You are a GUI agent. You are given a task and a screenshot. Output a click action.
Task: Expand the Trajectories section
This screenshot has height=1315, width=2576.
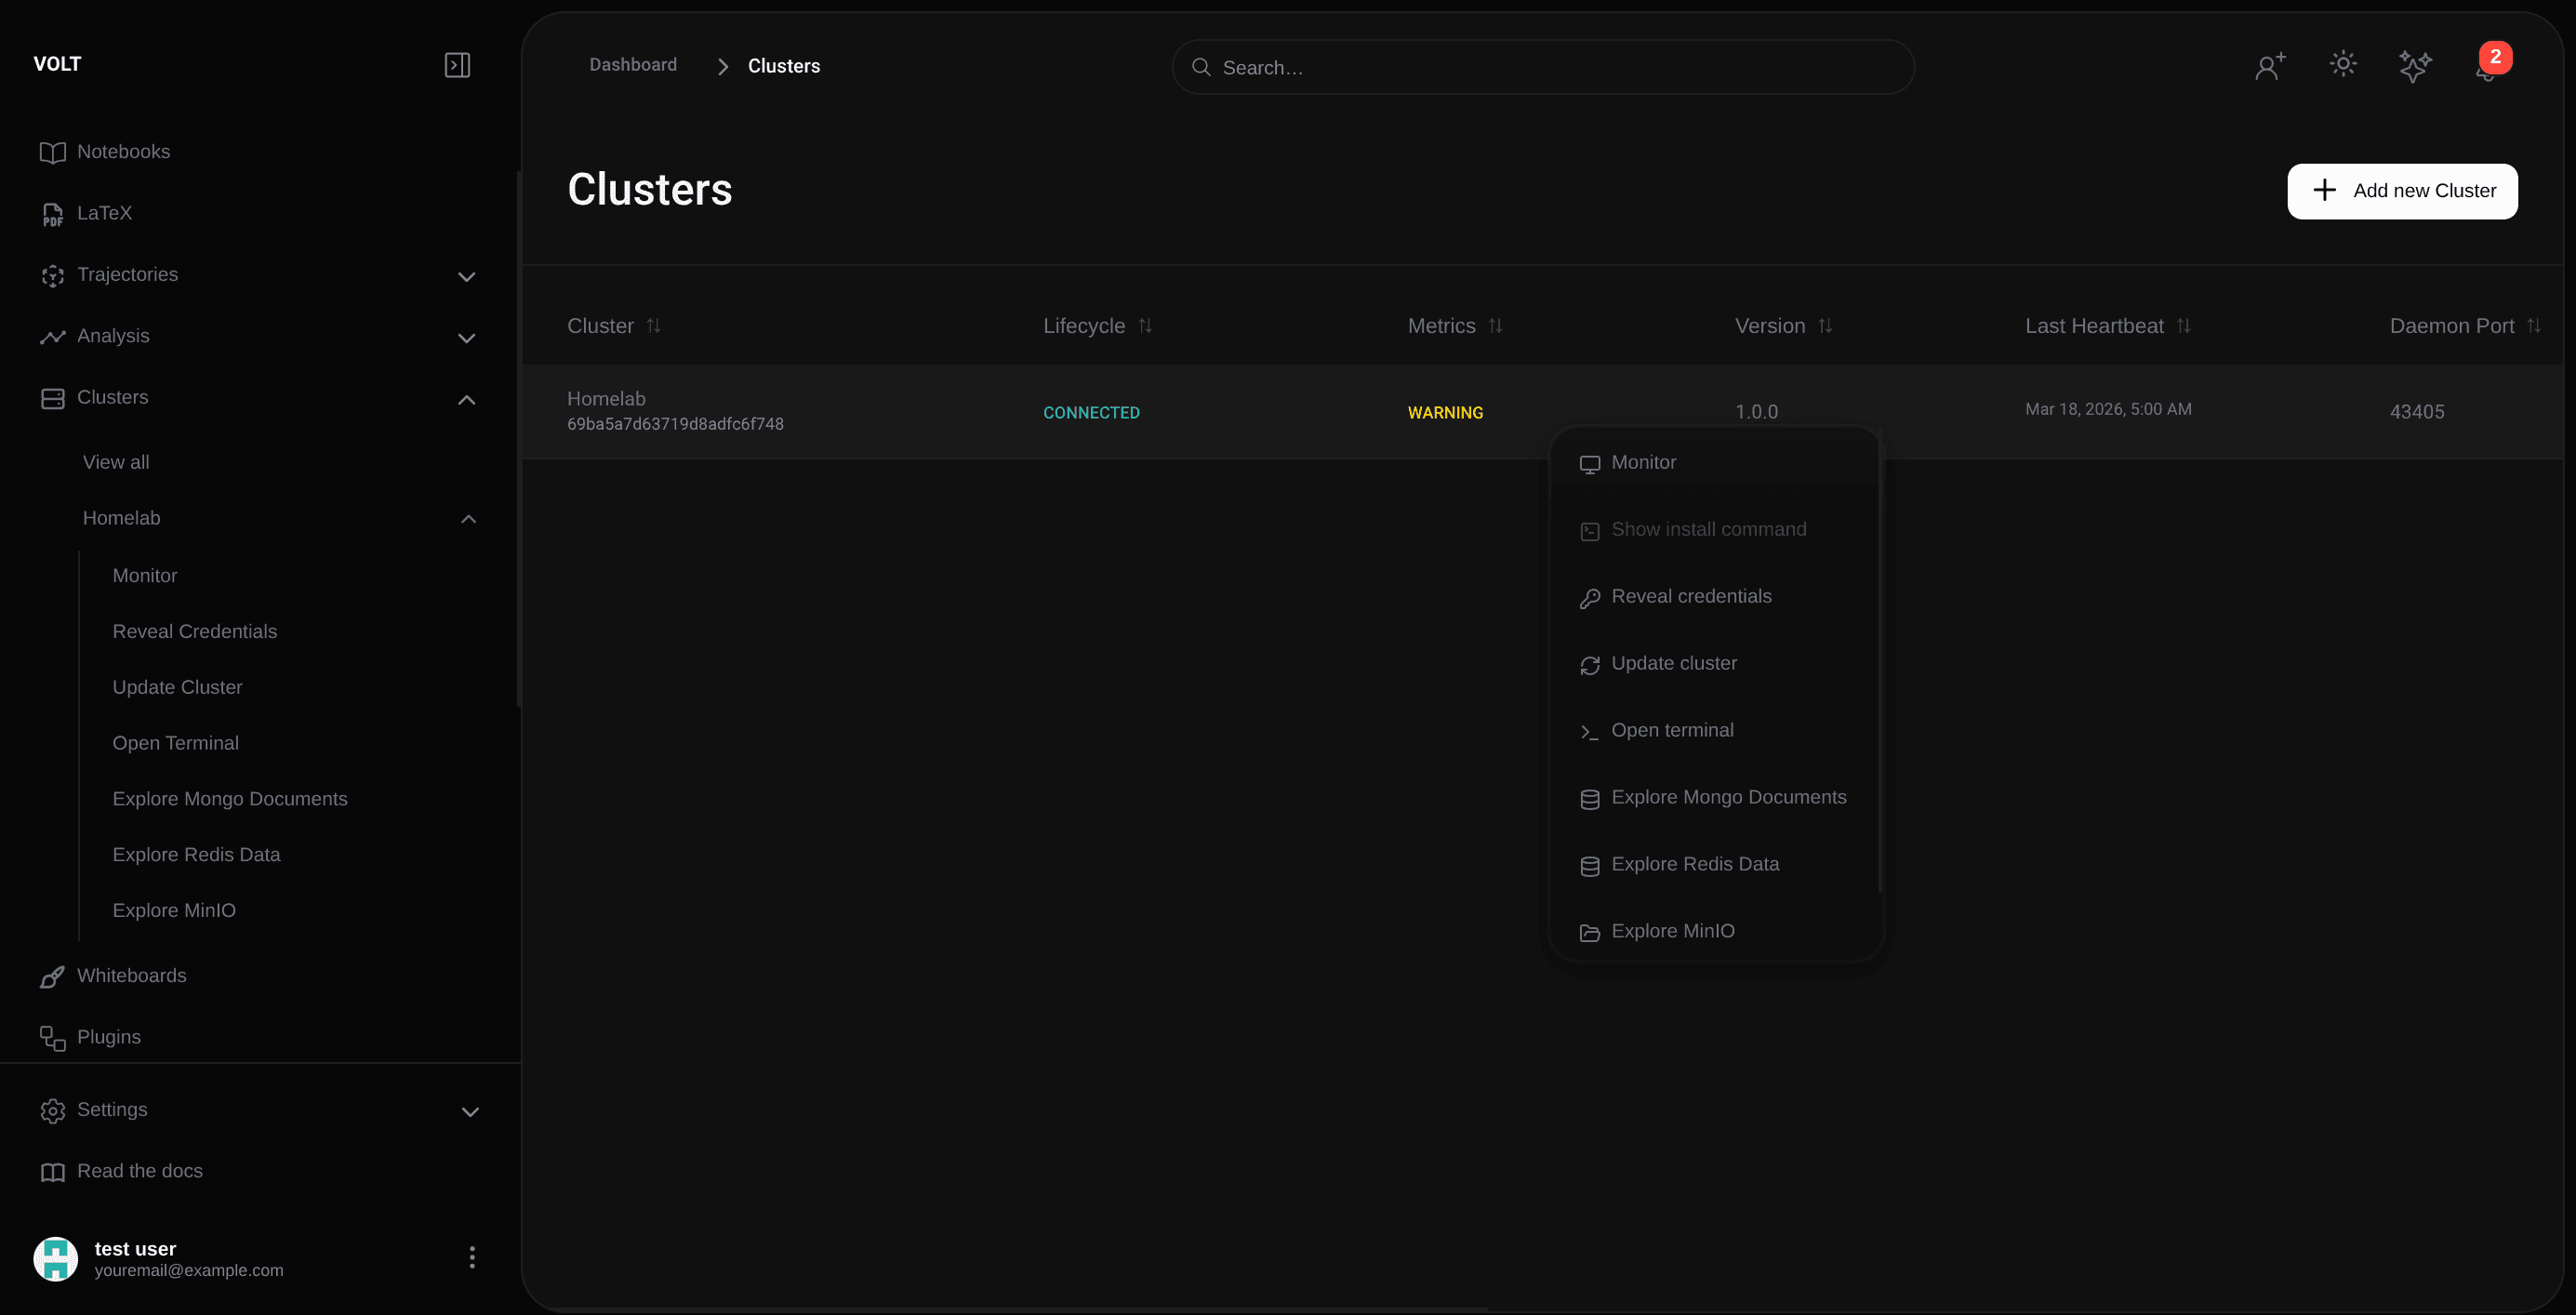[466, 276]
